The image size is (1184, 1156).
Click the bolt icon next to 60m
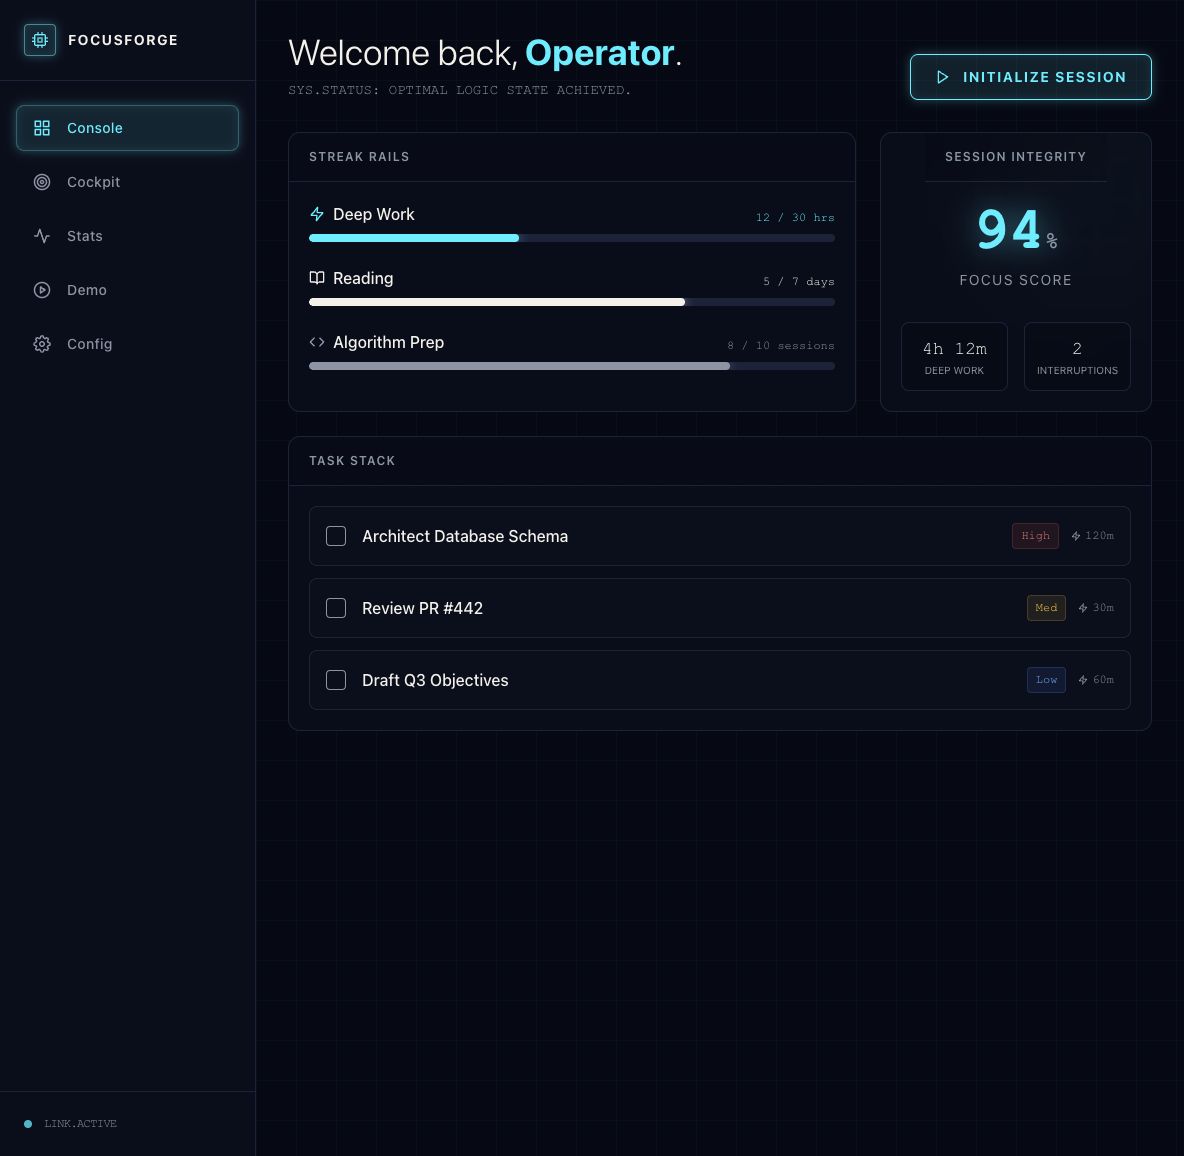click(1083, 680)
